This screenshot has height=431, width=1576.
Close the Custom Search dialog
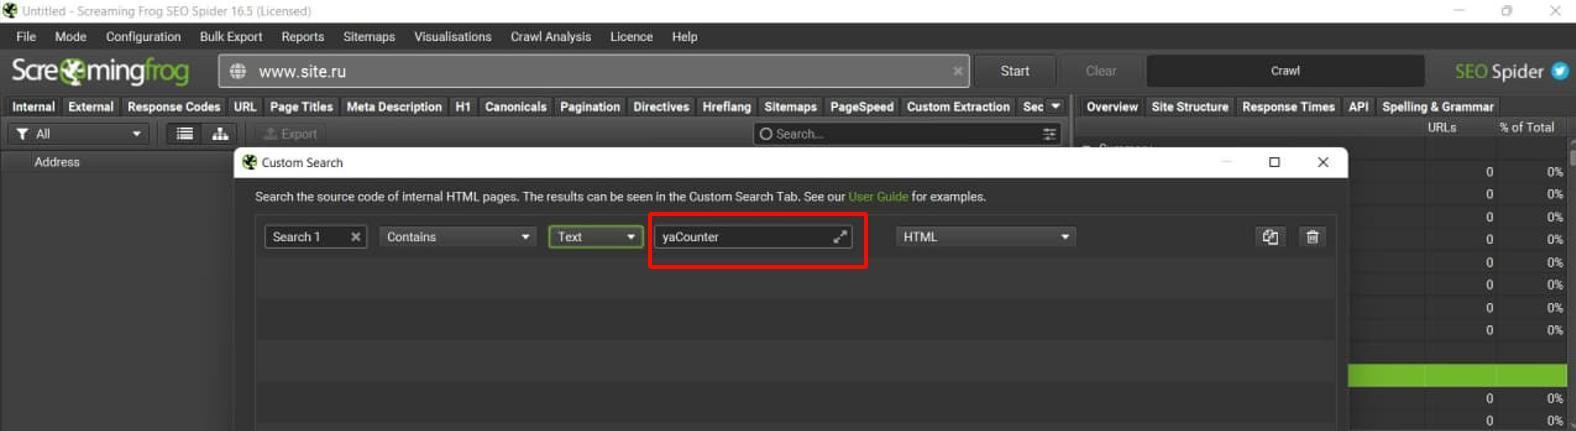point(1323,162)
